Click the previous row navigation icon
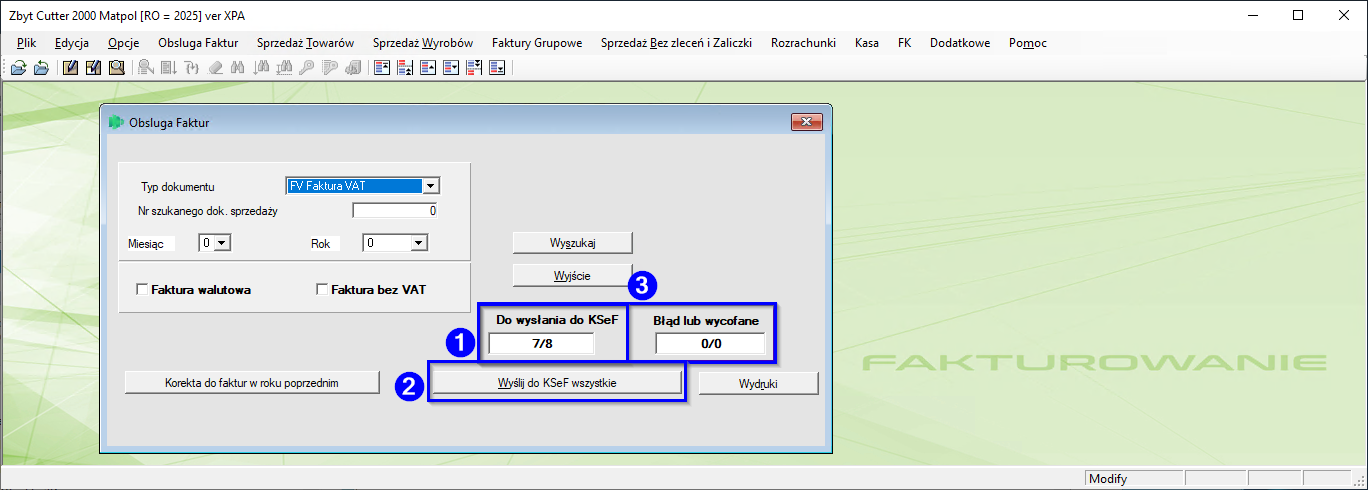Screen dimensions: 1368x490 pos(428,68)
